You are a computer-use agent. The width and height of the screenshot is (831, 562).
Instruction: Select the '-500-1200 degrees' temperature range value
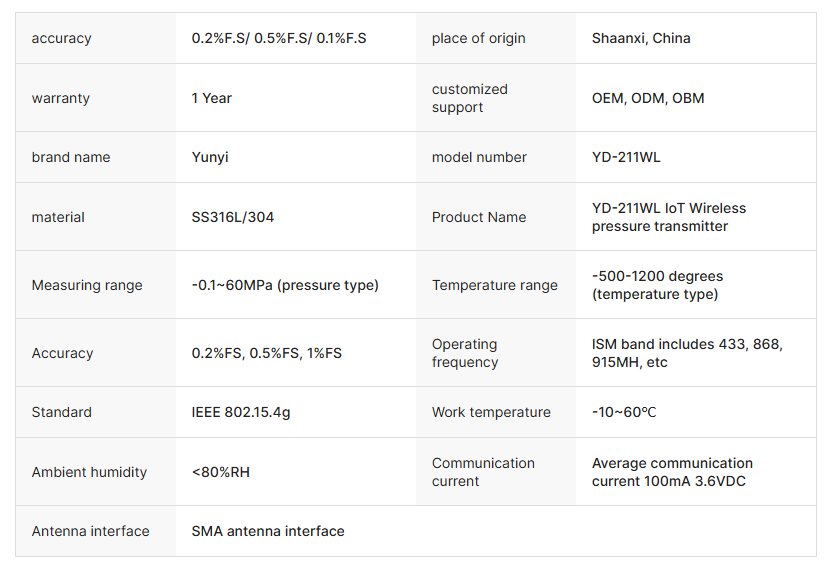[x=657, y=276]
